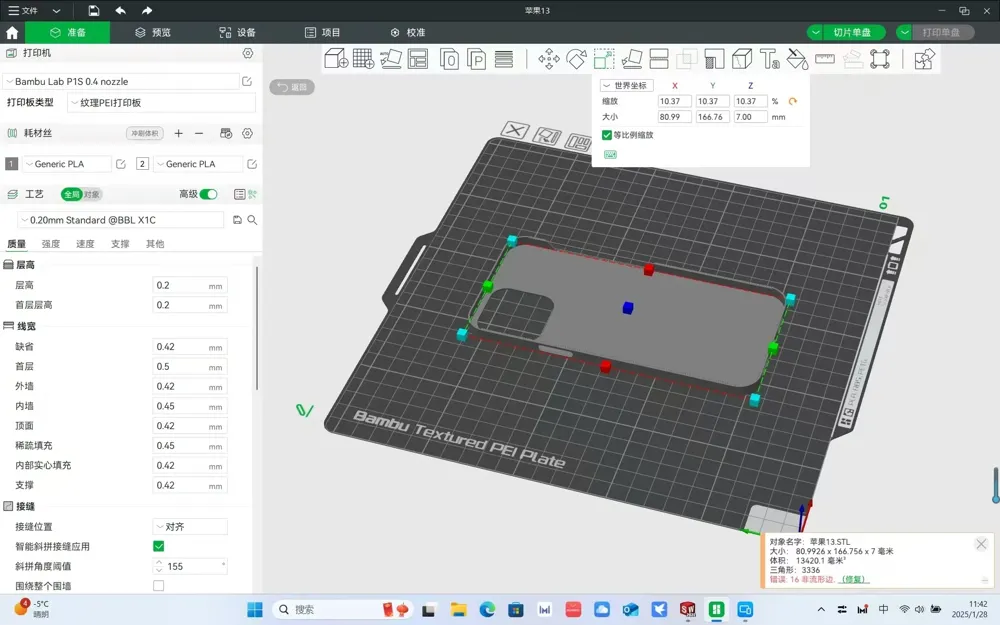Select the Rotate tool icon
The width and height of the screenshot is (1000, 625).
click(577, 59)
